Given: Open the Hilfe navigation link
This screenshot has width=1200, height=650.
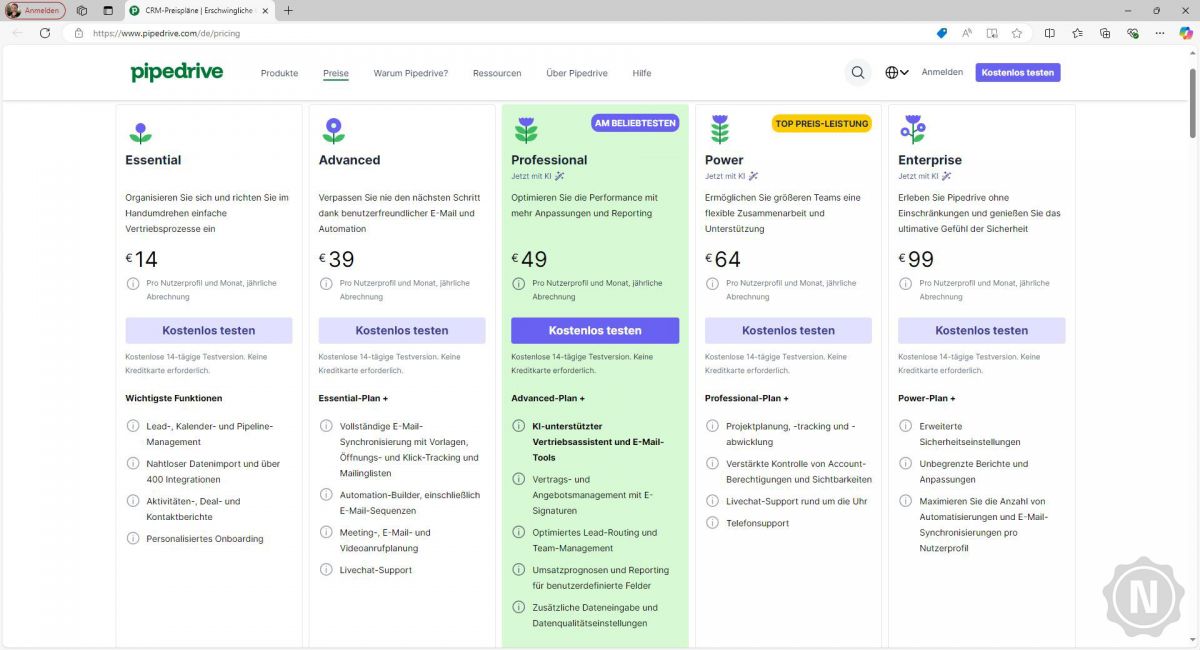Looking at the screenshot, I should click(x=642, y=73).
